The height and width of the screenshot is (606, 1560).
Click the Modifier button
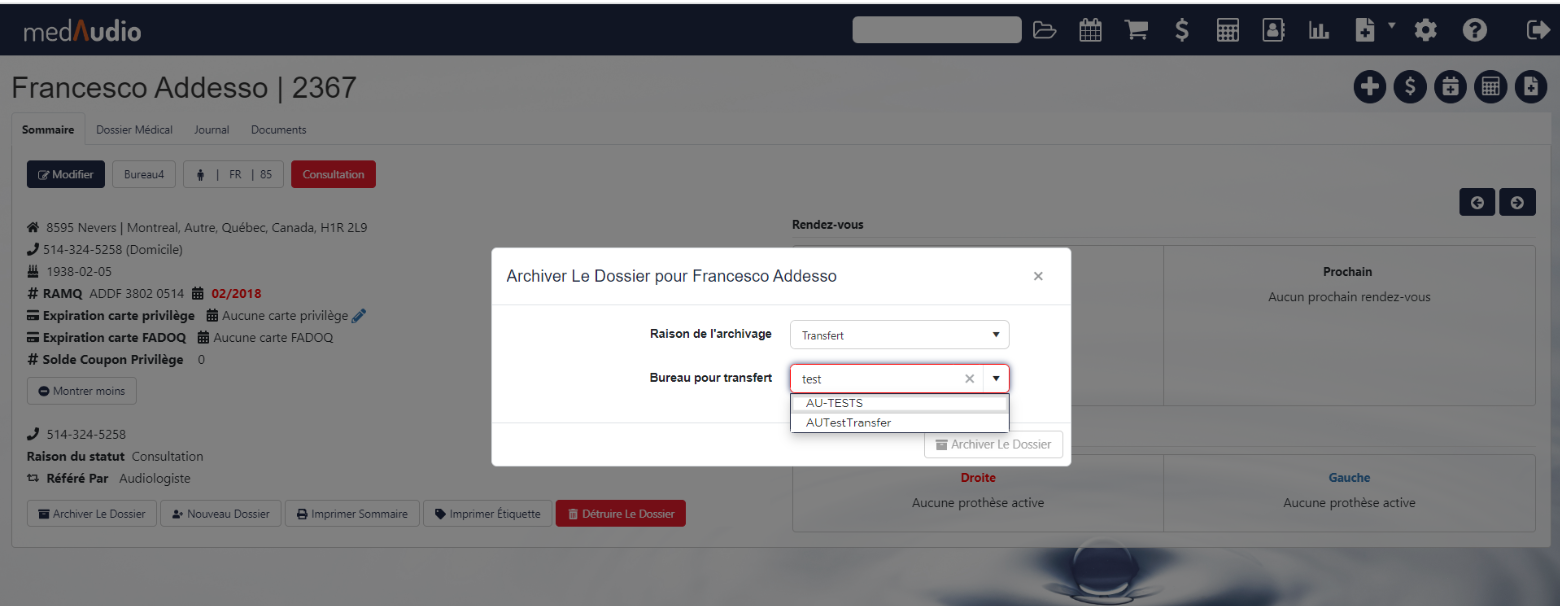pyautogui.click(x=65, y=174)
